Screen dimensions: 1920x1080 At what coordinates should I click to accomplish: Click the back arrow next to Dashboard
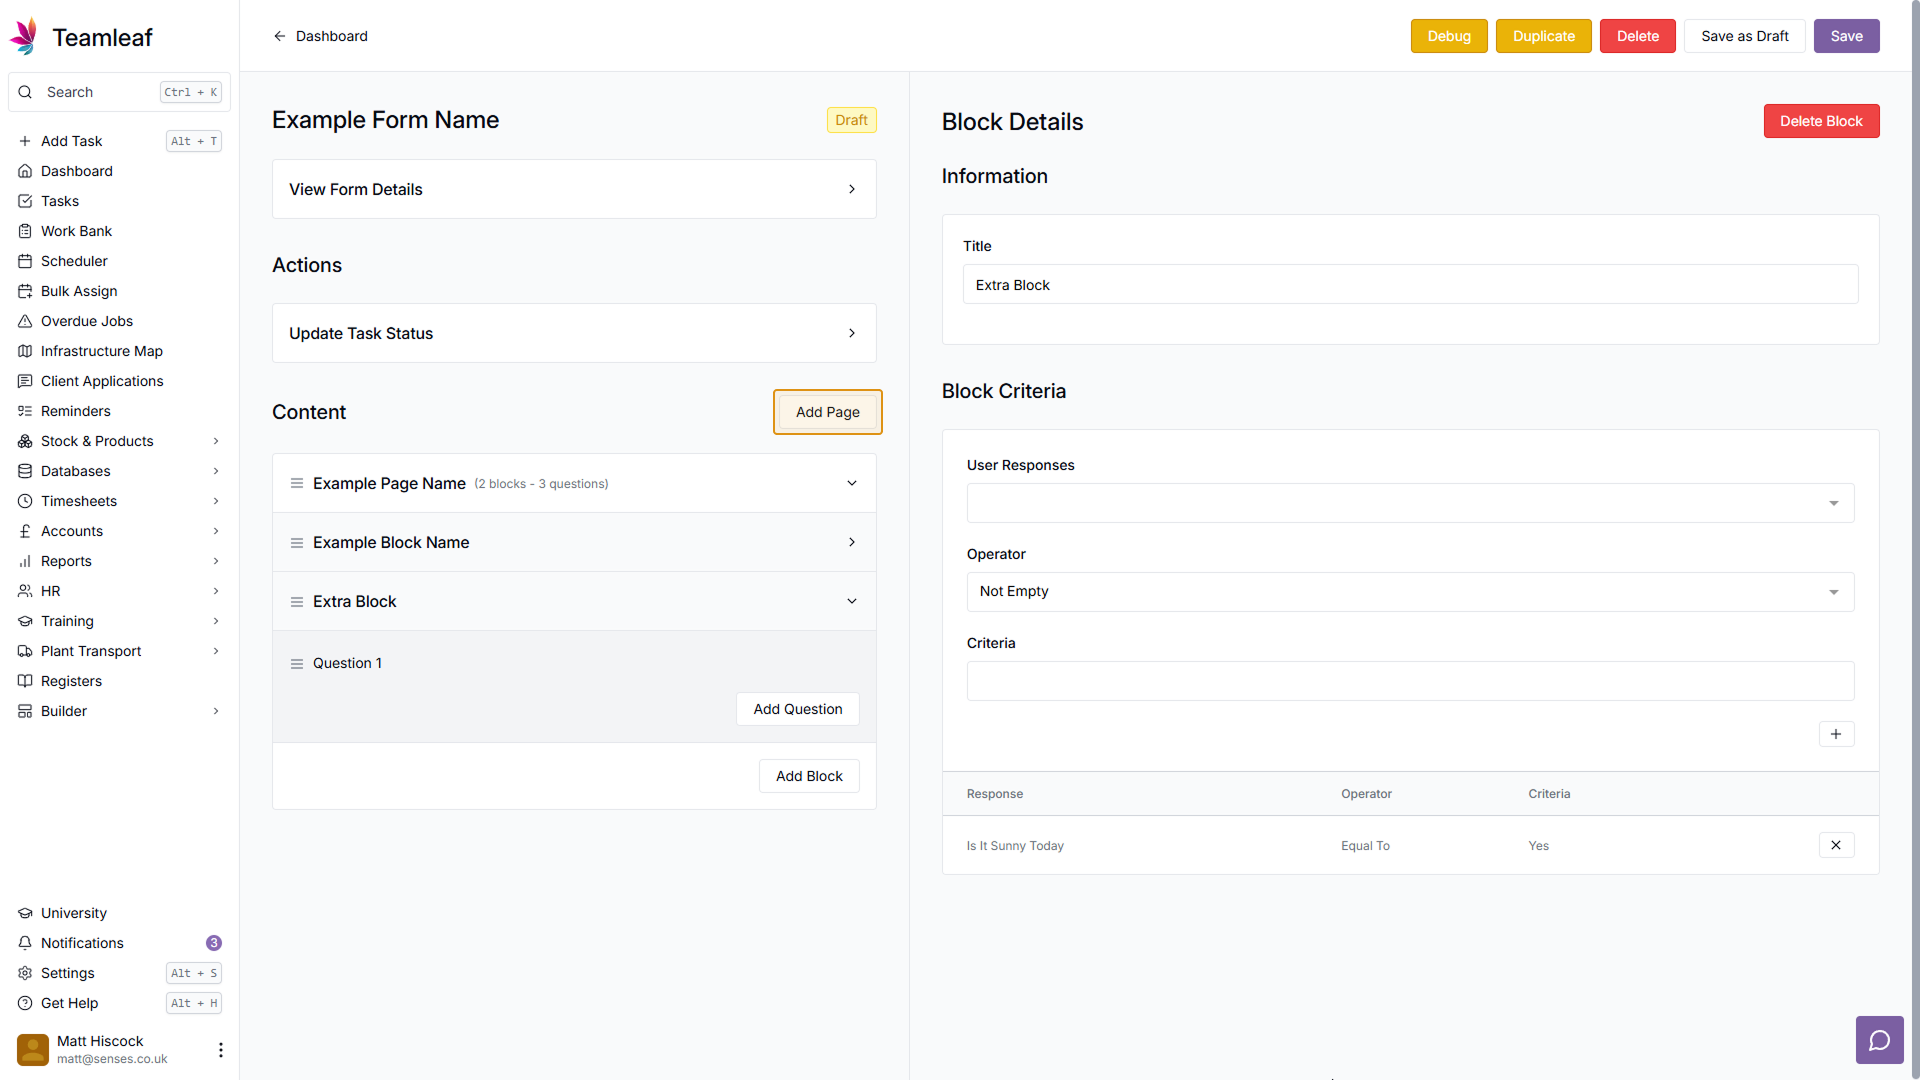tap(280, 36)
